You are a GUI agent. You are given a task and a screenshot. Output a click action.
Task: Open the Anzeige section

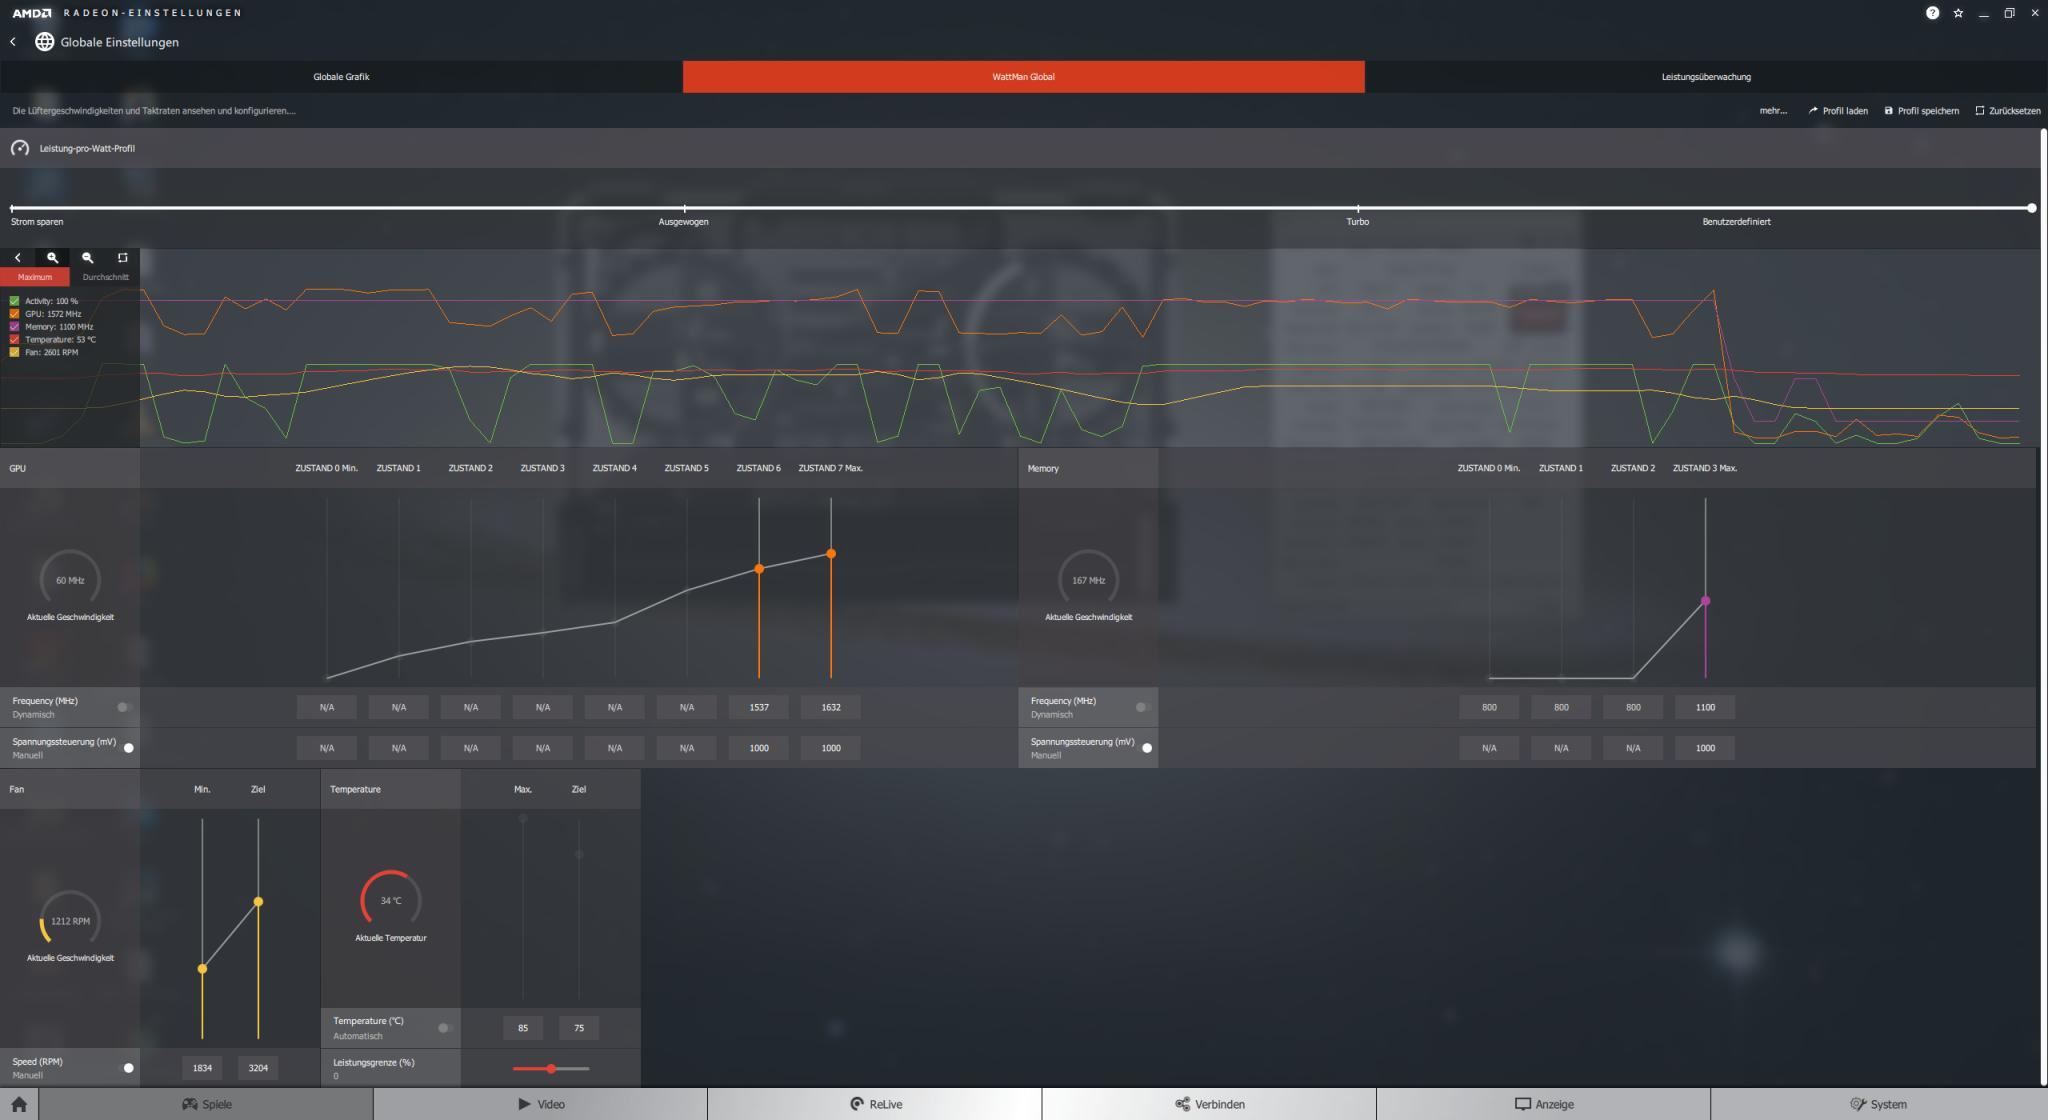point(1543,1104)
